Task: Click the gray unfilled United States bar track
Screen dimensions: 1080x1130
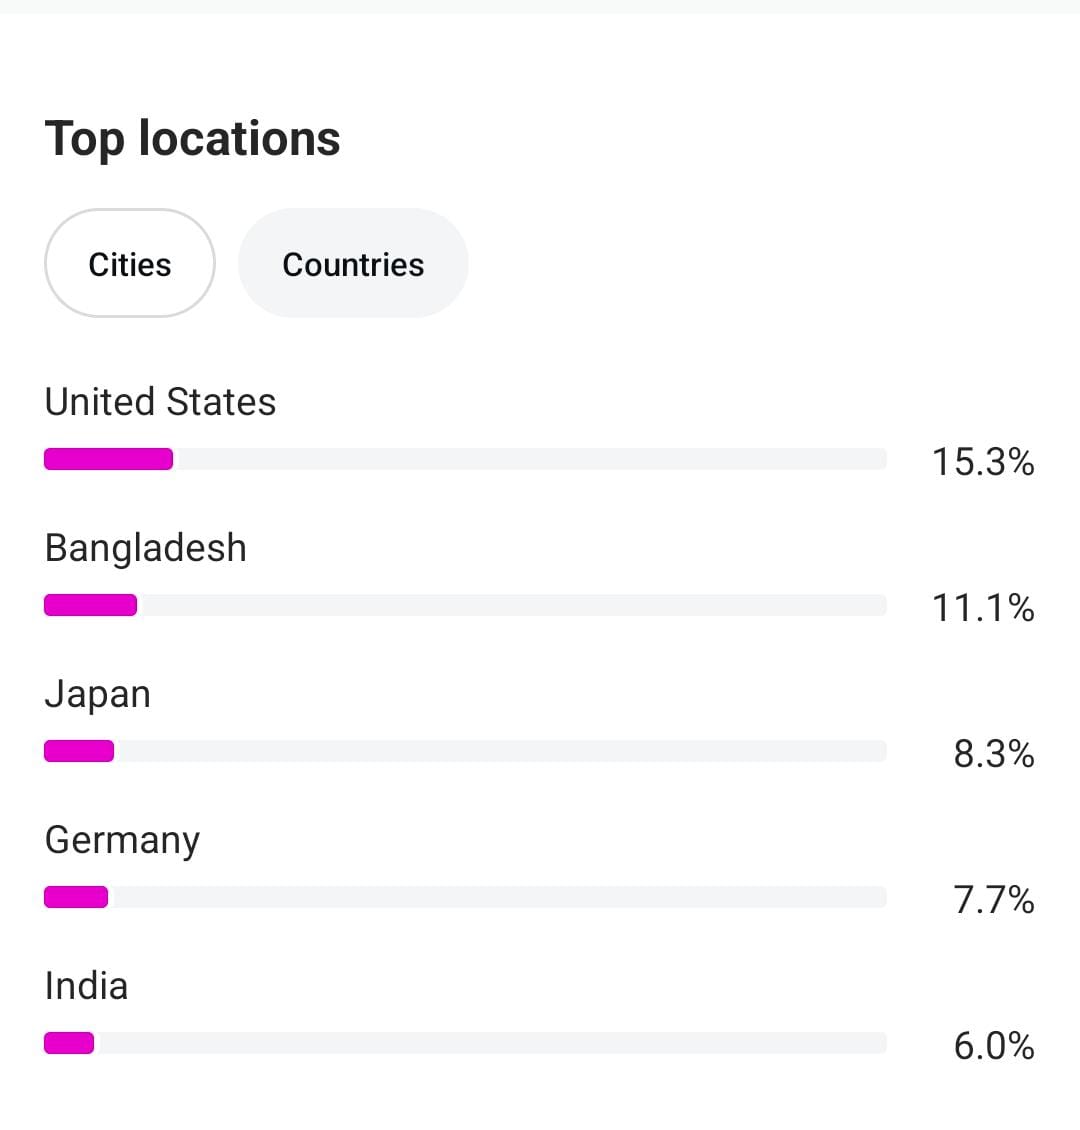Action: click(530, 459)
